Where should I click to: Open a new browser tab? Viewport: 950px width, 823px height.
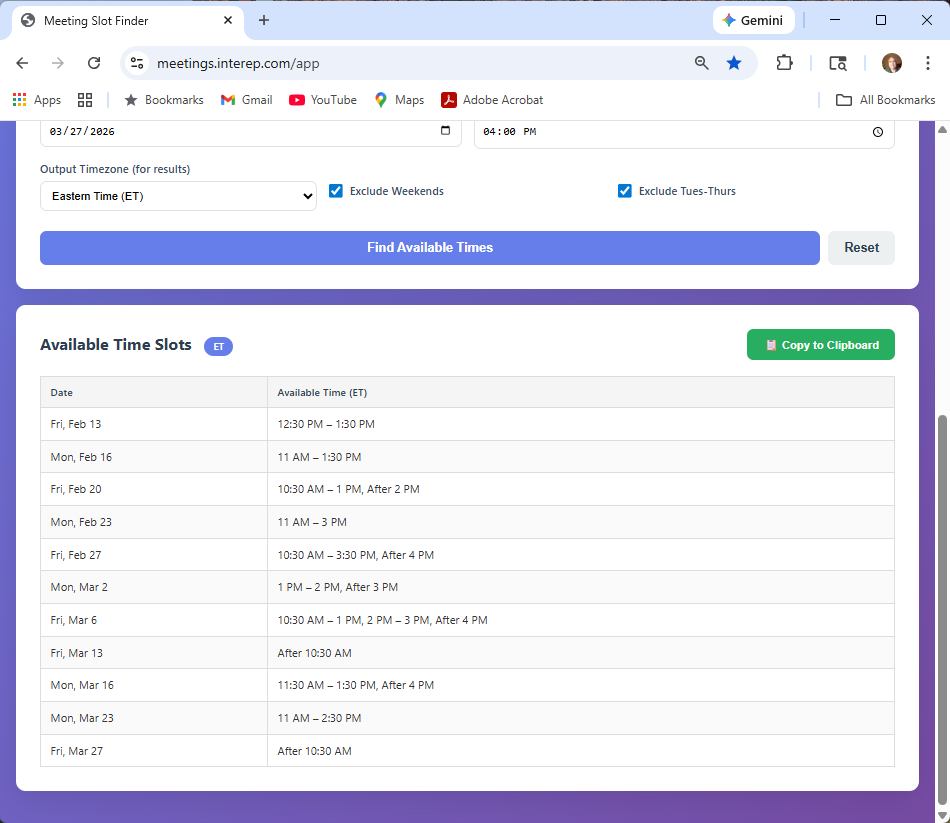click(x=264, y=20)
